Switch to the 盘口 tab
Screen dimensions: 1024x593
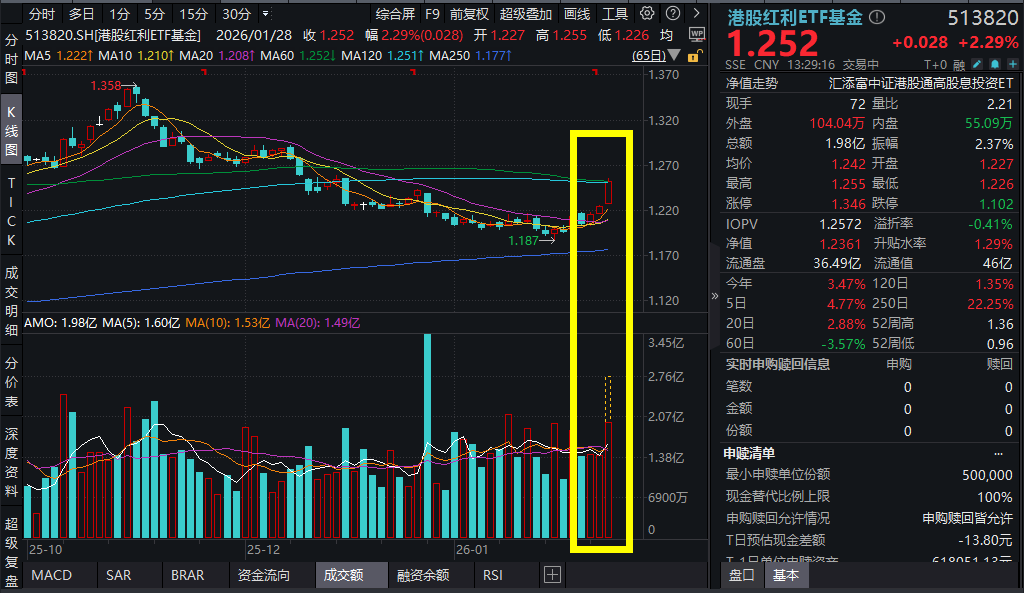point(740,576)
